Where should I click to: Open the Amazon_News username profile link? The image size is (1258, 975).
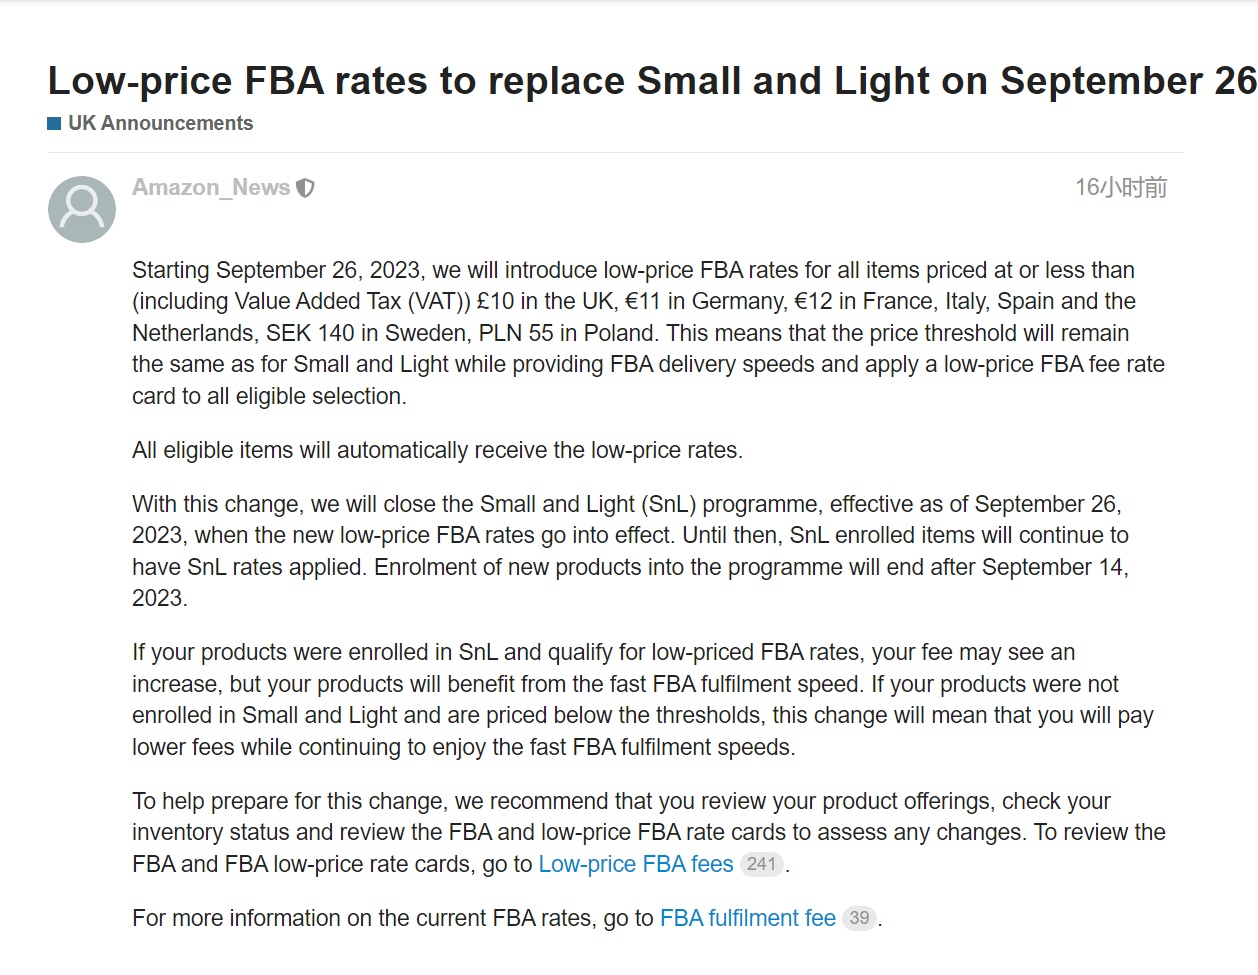[211, 188]
